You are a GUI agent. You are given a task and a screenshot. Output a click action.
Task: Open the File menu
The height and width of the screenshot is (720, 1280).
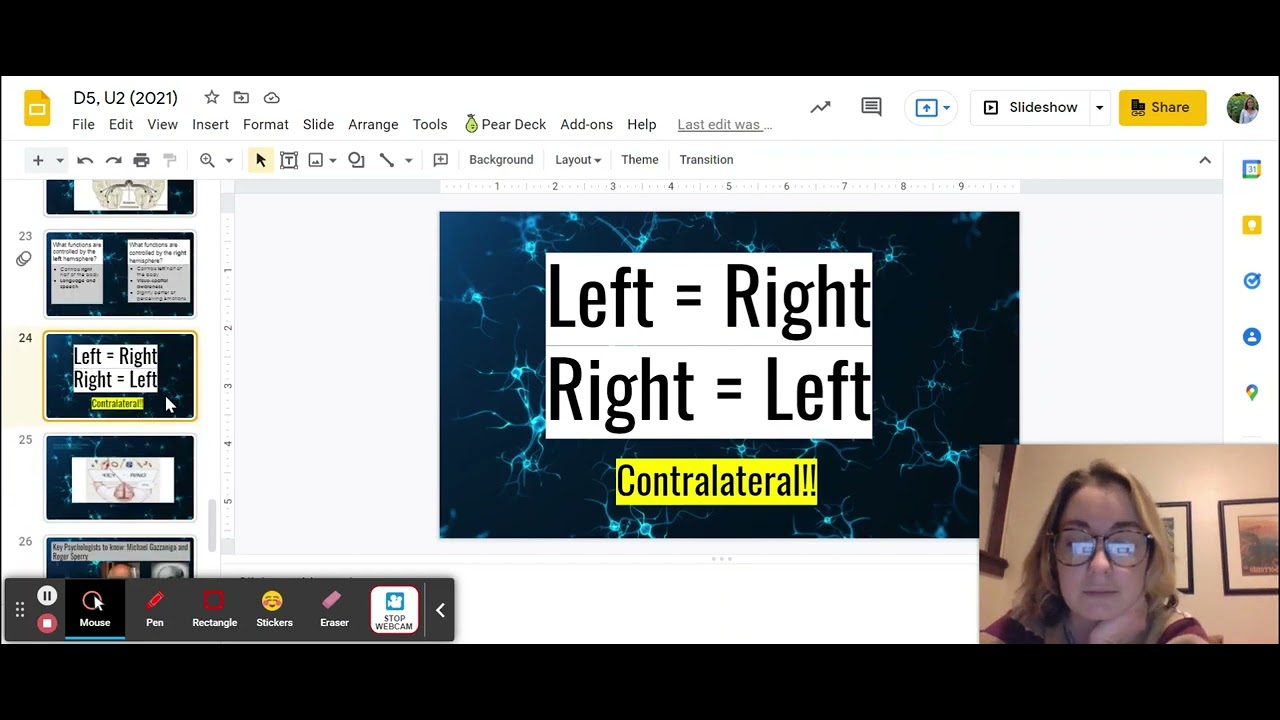[x=83, y=124]
